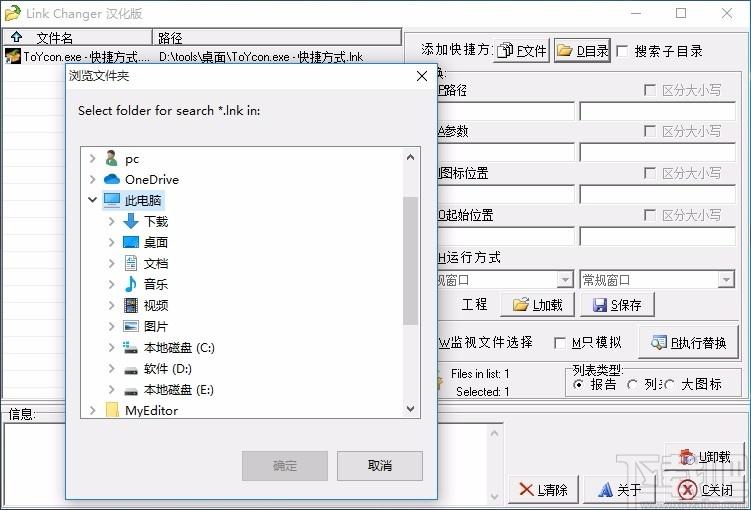Click info panel scroll down arrow
This screenshot has height=510, width=751.
tap(494, 497)
